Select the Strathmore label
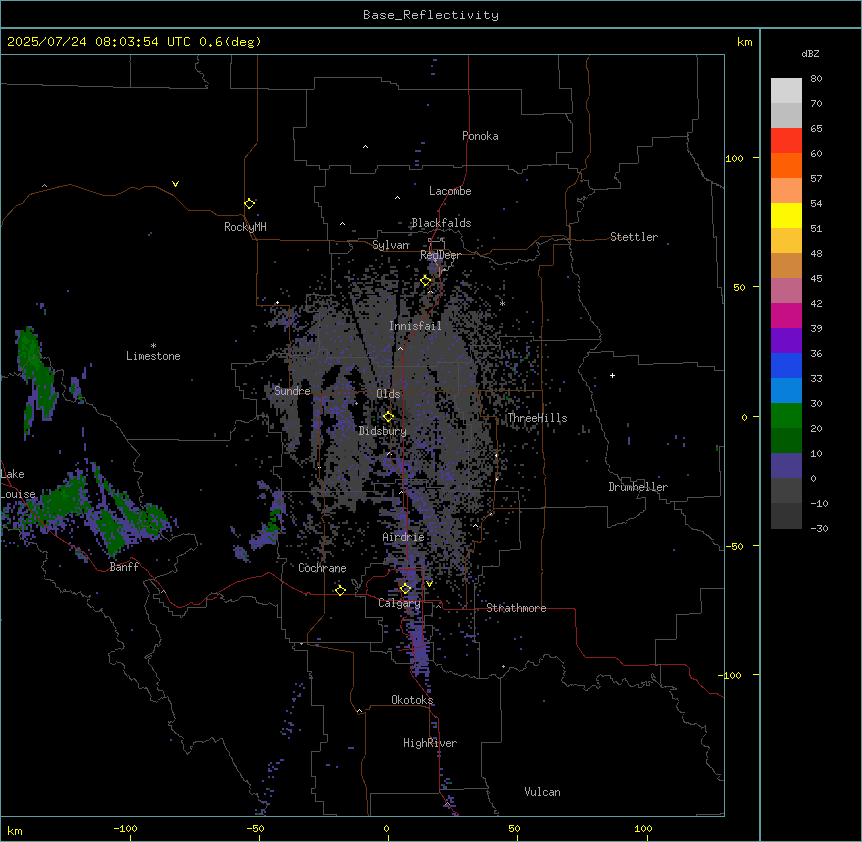This screenshot has height=842, width=862. [516, 608]
